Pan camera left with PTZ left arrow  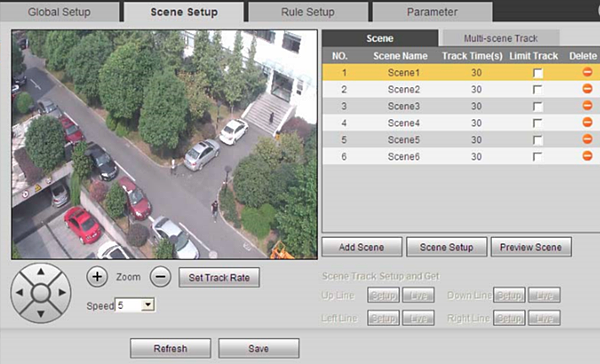20,293
